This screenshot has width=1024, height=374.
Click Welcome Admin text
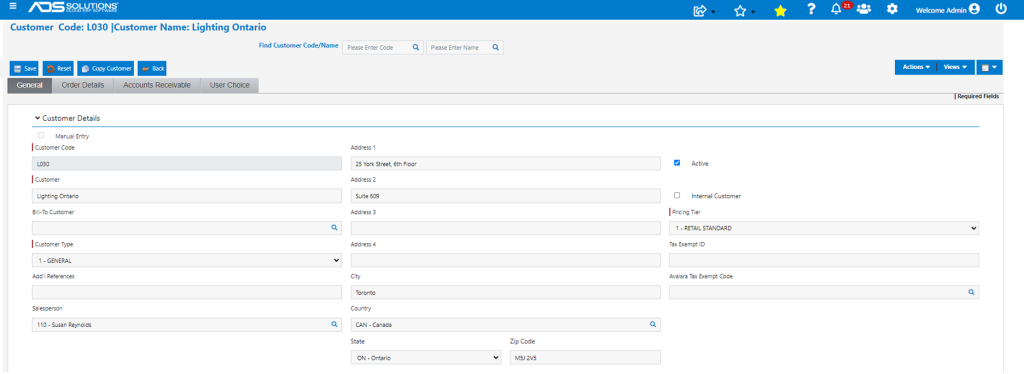click(x=942, y=10)
